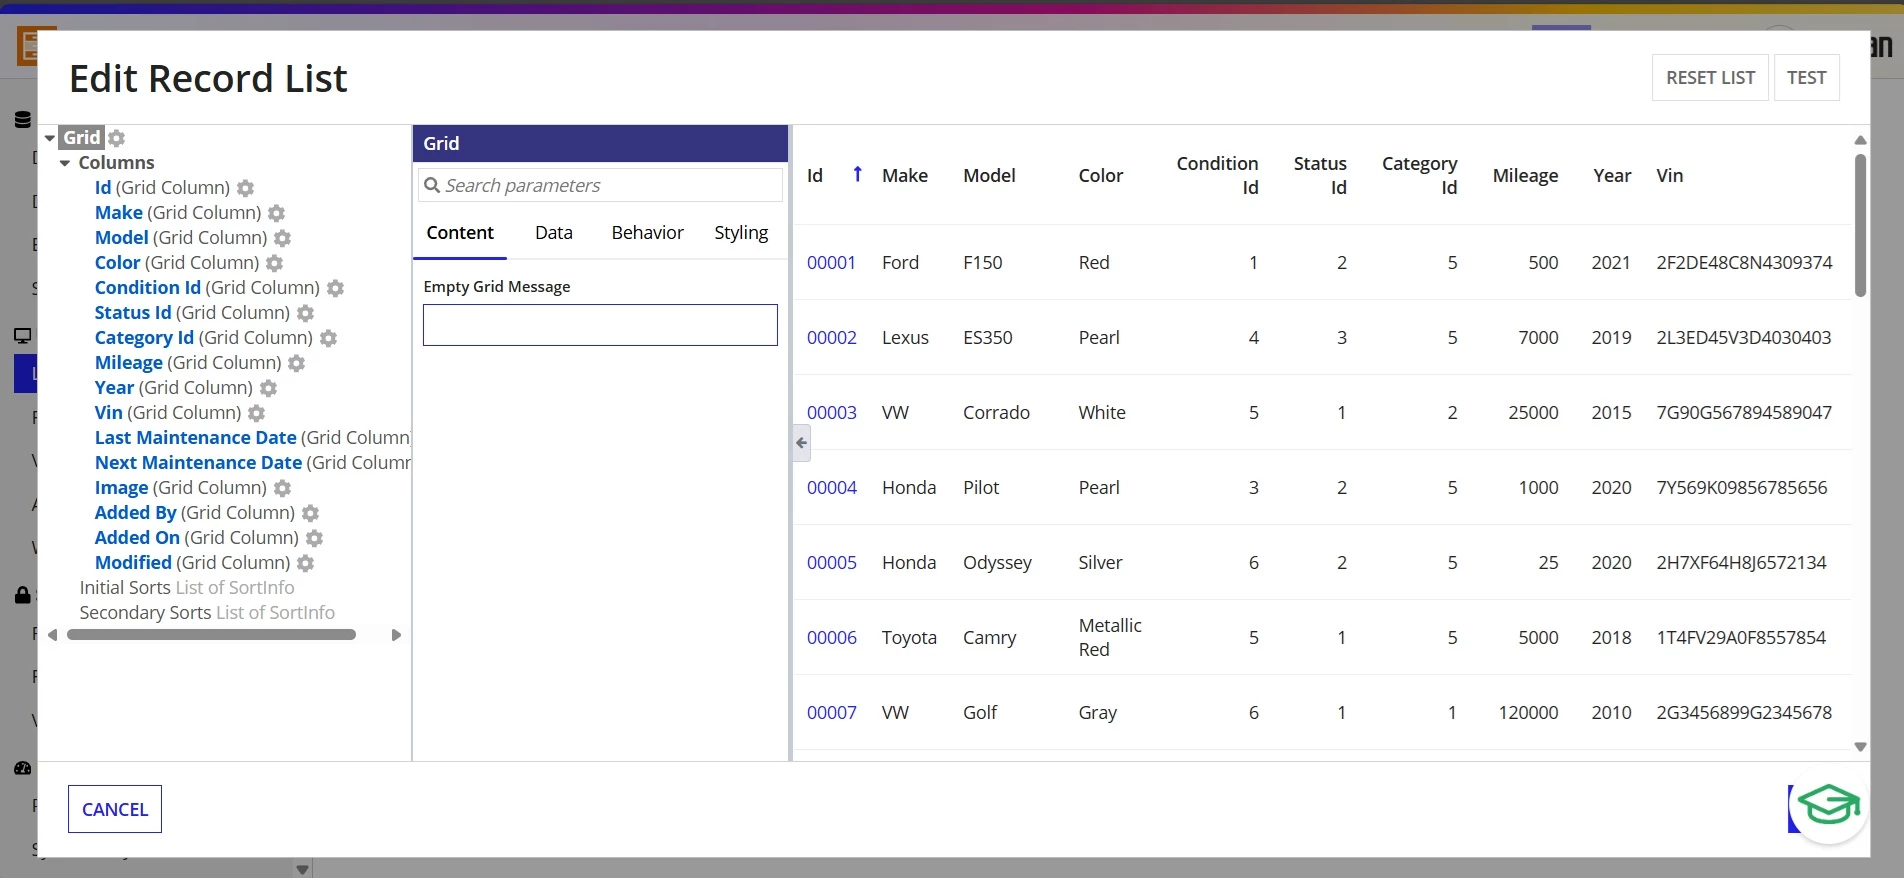Click the database icon in background sidebar

[22, 120]
